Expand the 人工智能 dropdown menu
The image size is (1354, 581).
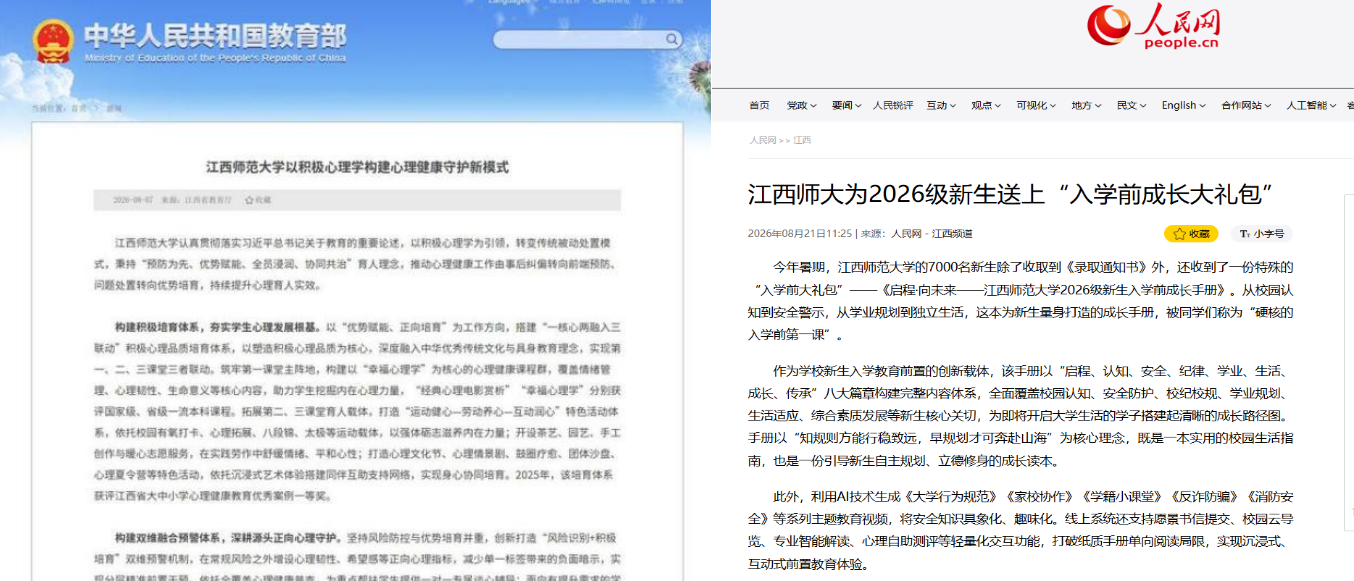tap(1311, 105)
